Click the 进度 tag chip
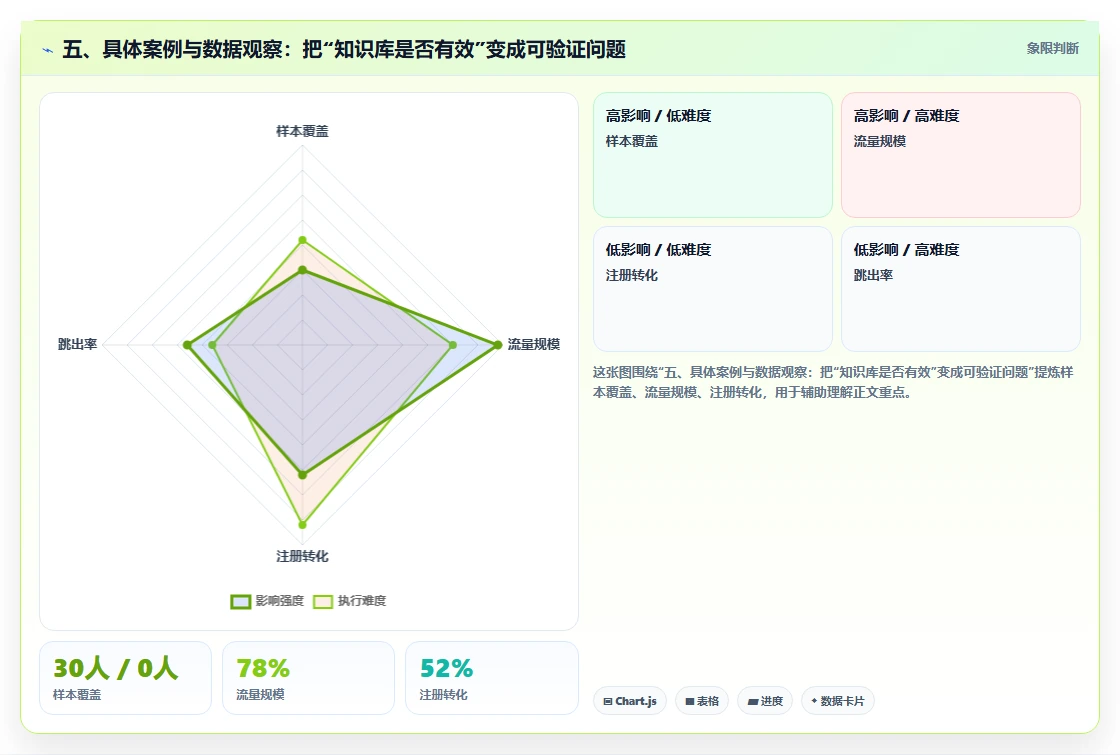This screenshot has height=755, width=1120. pyautogui.click(x=765, y=701)
